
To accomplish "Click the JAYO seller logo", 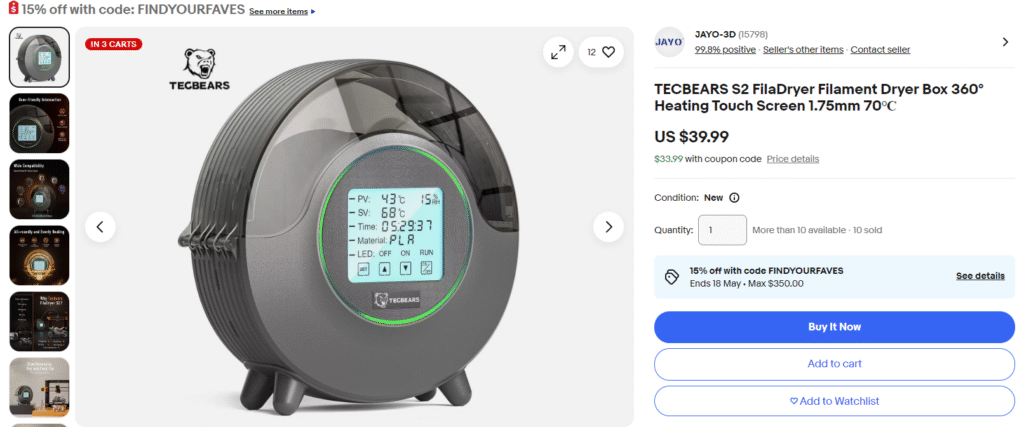I will click(x=669, y=42).
